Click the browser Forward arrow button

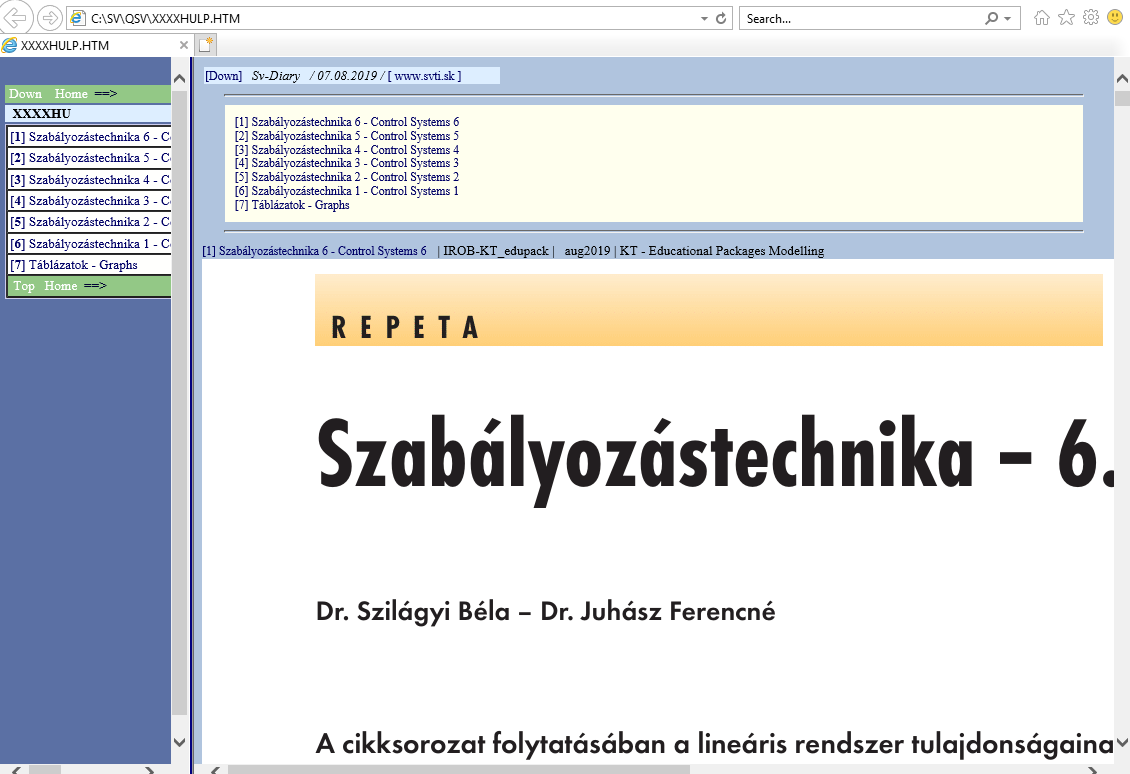[49, 18]
